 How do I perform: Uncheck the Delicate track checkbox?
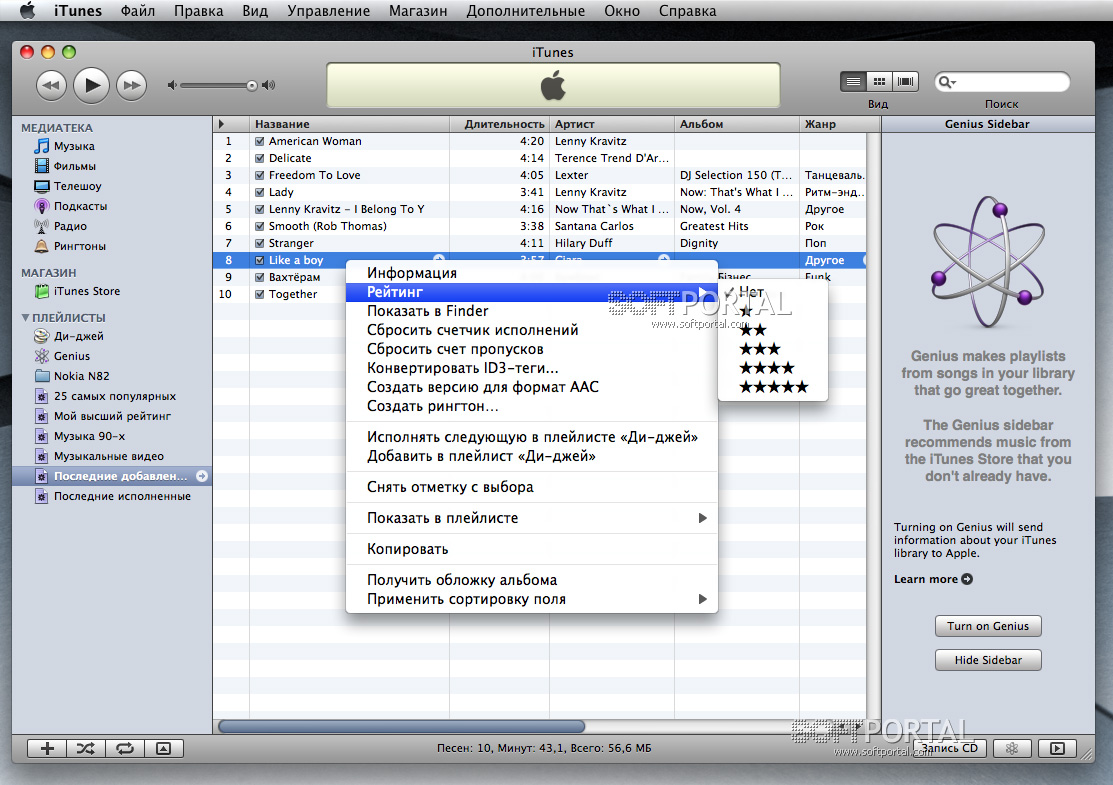pos(260,158)
